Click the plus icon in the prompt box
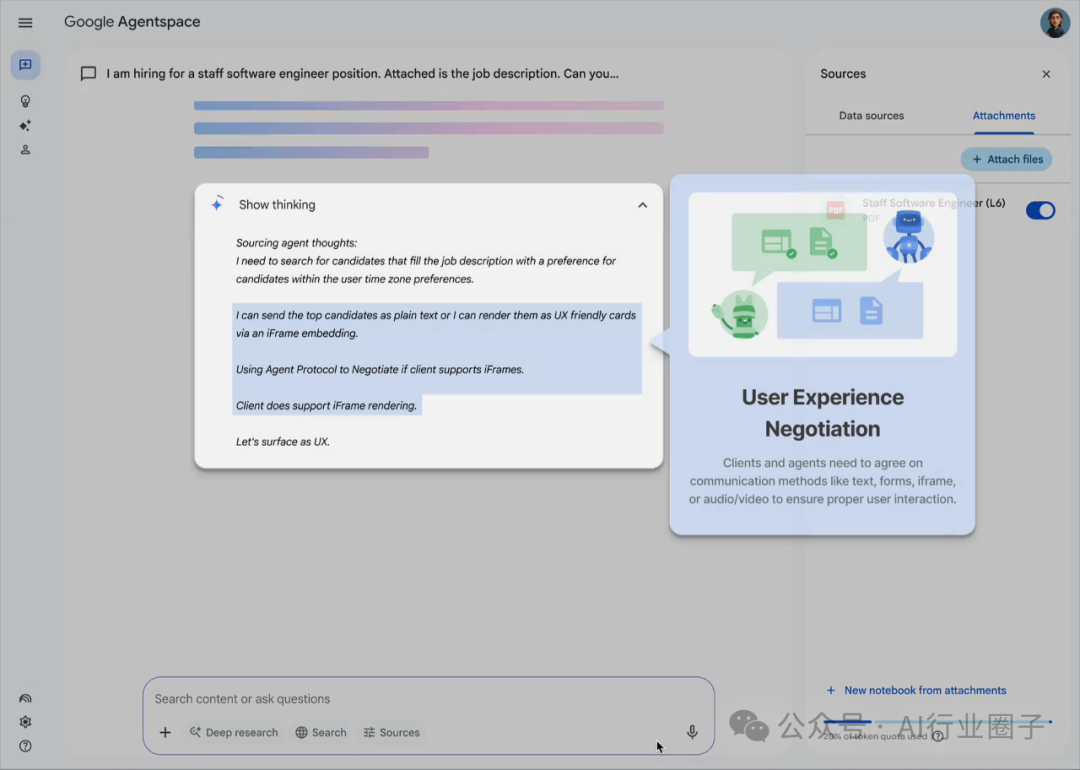The width and height of the screenshot is (1080, 770). pyautogui.click(x=165, y=732)
